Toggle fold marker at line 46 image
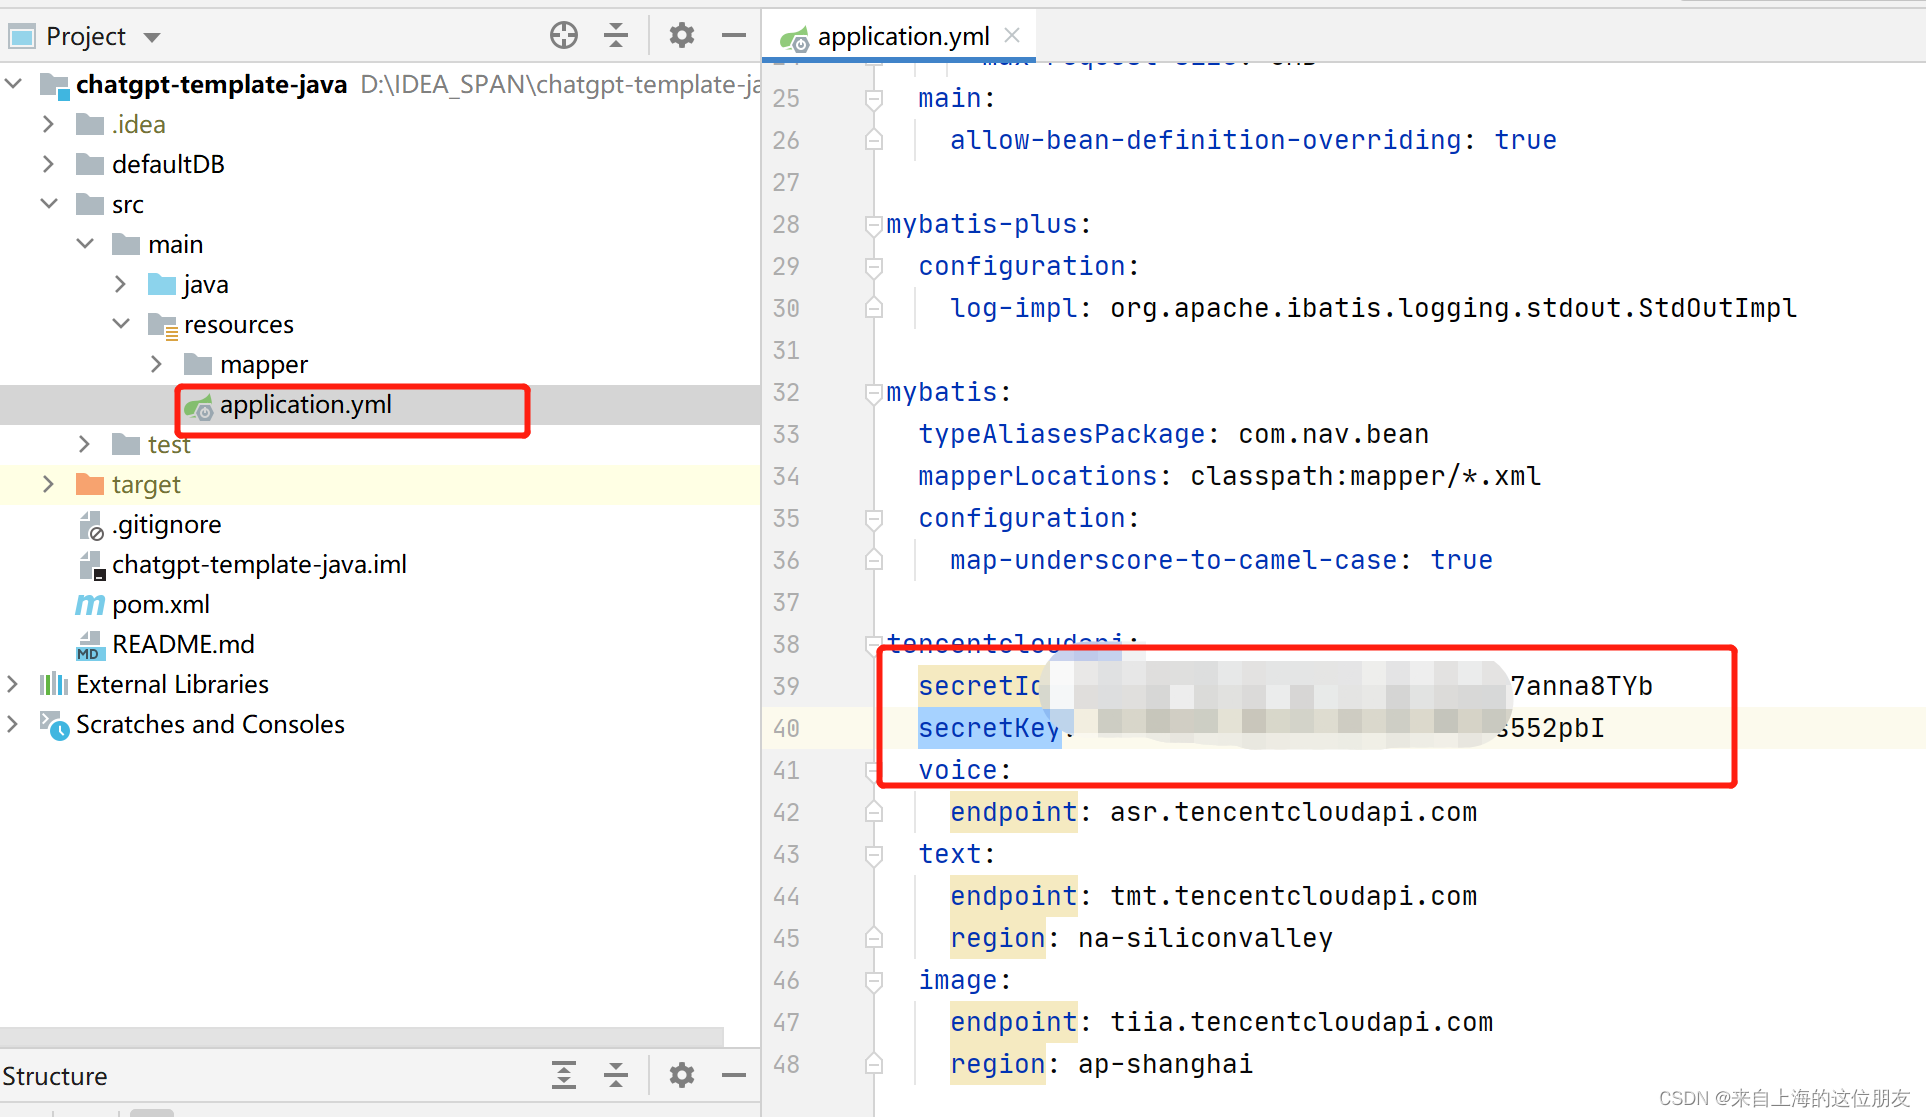1926x1117 pixels. tap(874, 980)
